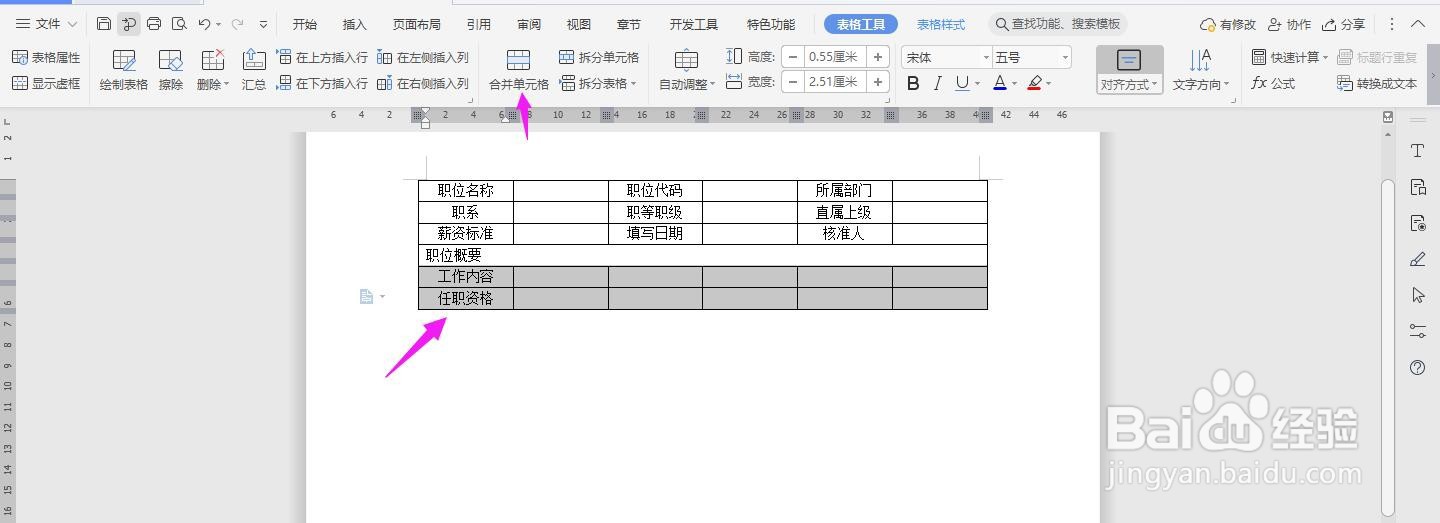
Task: Increase row height with plus button
Action: click(878, 58)
